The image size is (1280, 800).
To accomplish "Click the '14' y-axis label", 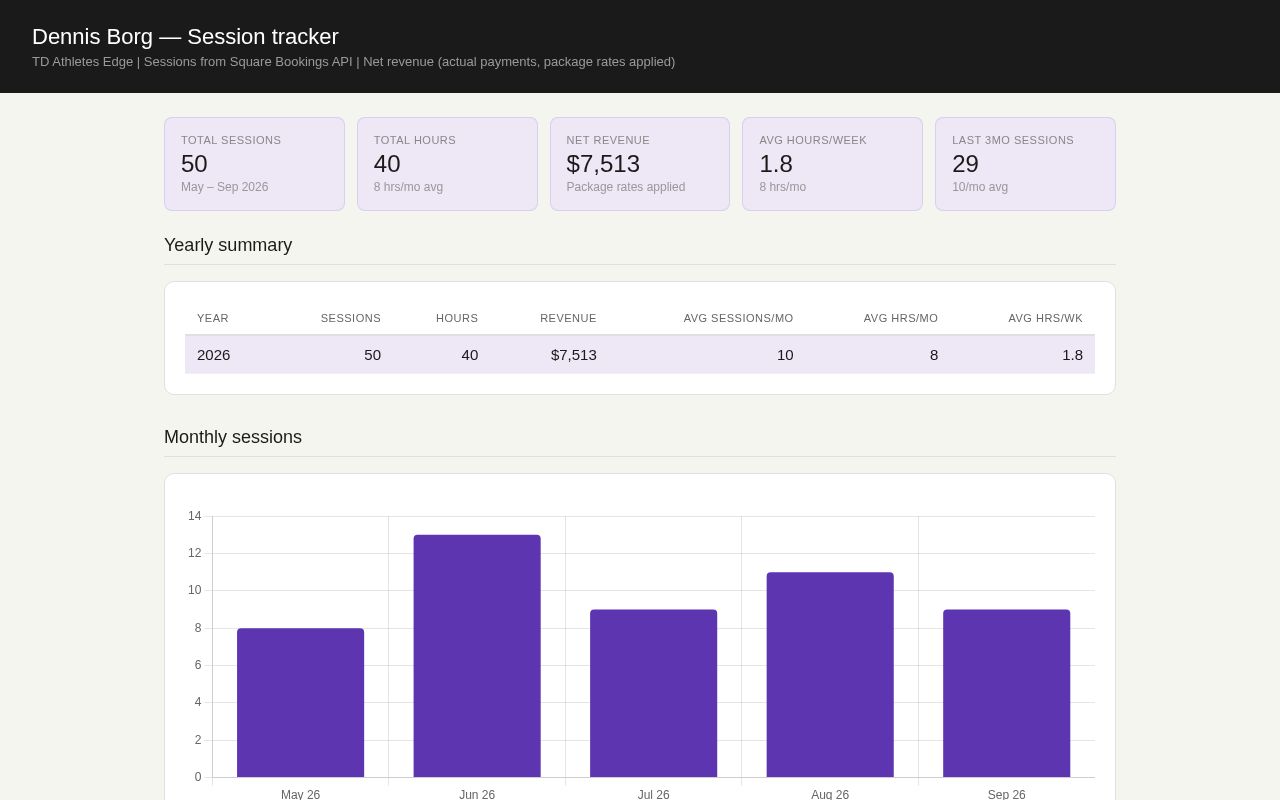I will (x=194, y=516).
